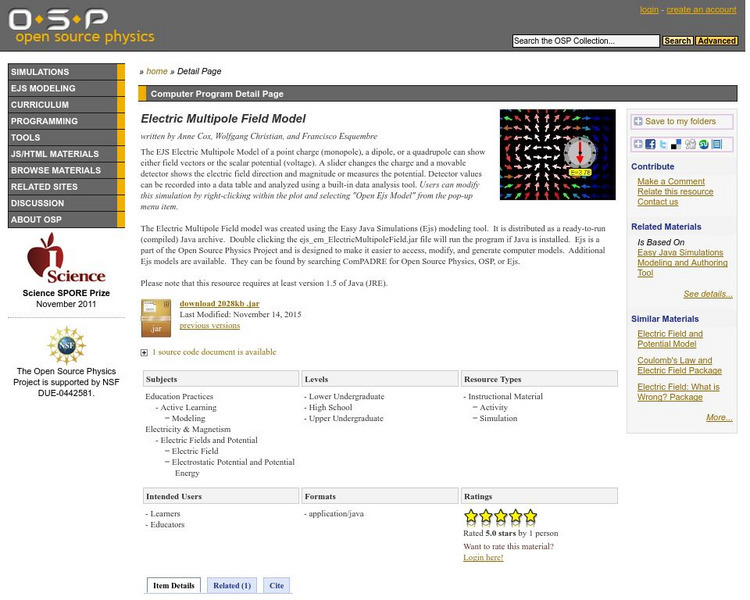The width and height of the screenshot is (750, 600).
Task: Open JS/HTML Materials menu item
Action: 66,154
